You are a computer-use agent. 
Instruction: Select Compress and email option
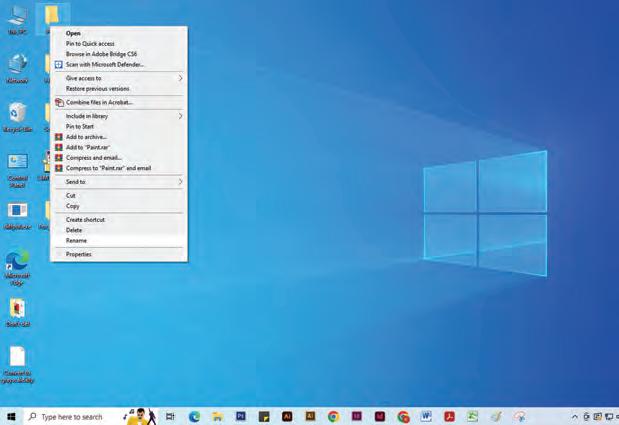(x=119, y=157)
